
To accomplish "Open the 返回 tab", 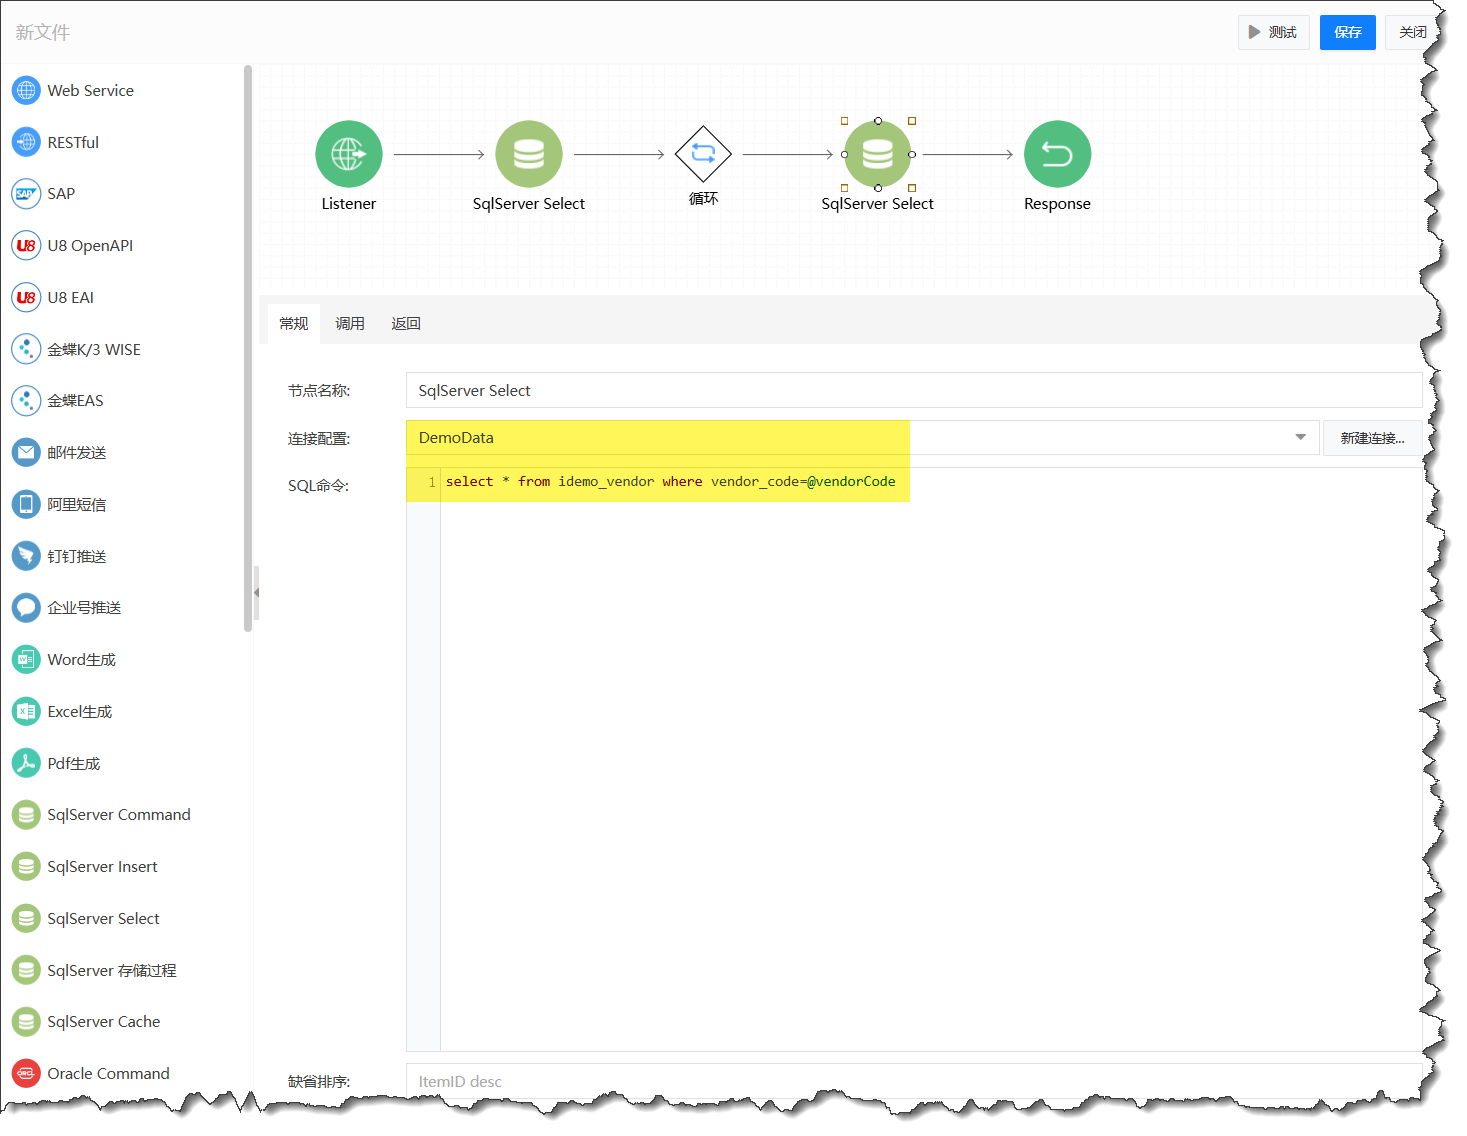I will [x=406, y=324].
